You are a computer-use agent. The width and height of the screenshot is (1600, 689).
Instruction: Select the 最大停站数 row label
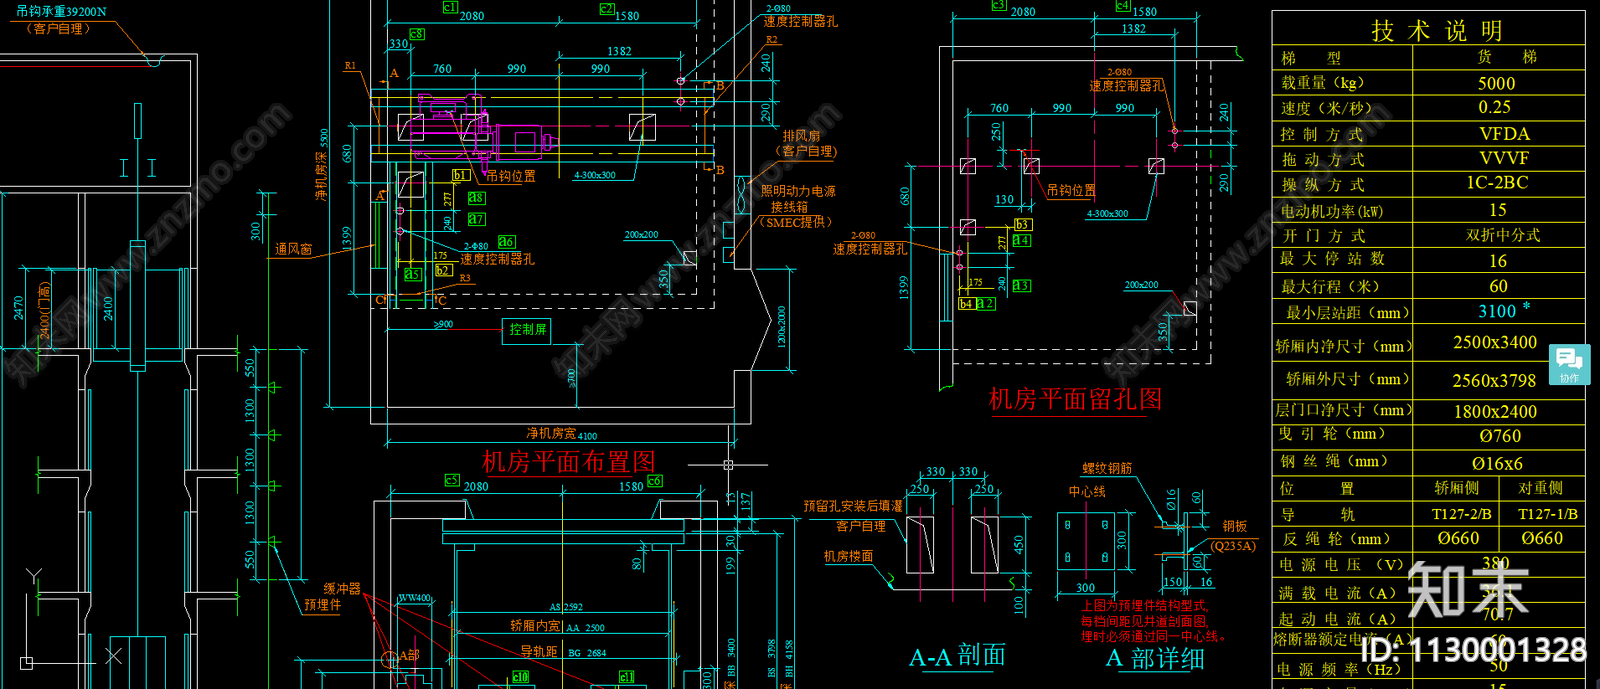(x=1332, y=259)
